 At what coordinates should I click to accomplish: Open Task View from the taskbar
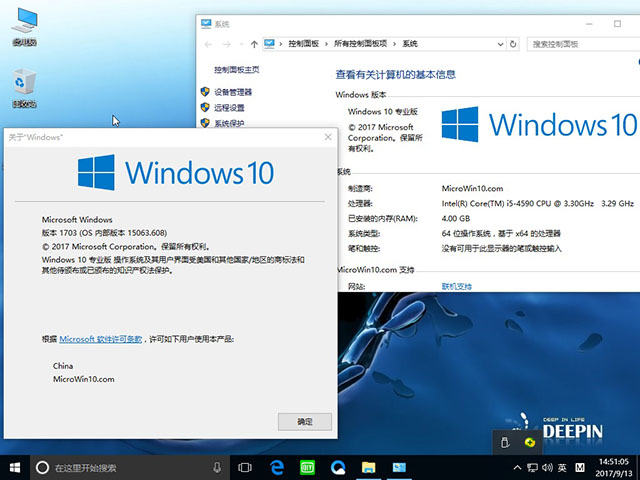point(245,467)
